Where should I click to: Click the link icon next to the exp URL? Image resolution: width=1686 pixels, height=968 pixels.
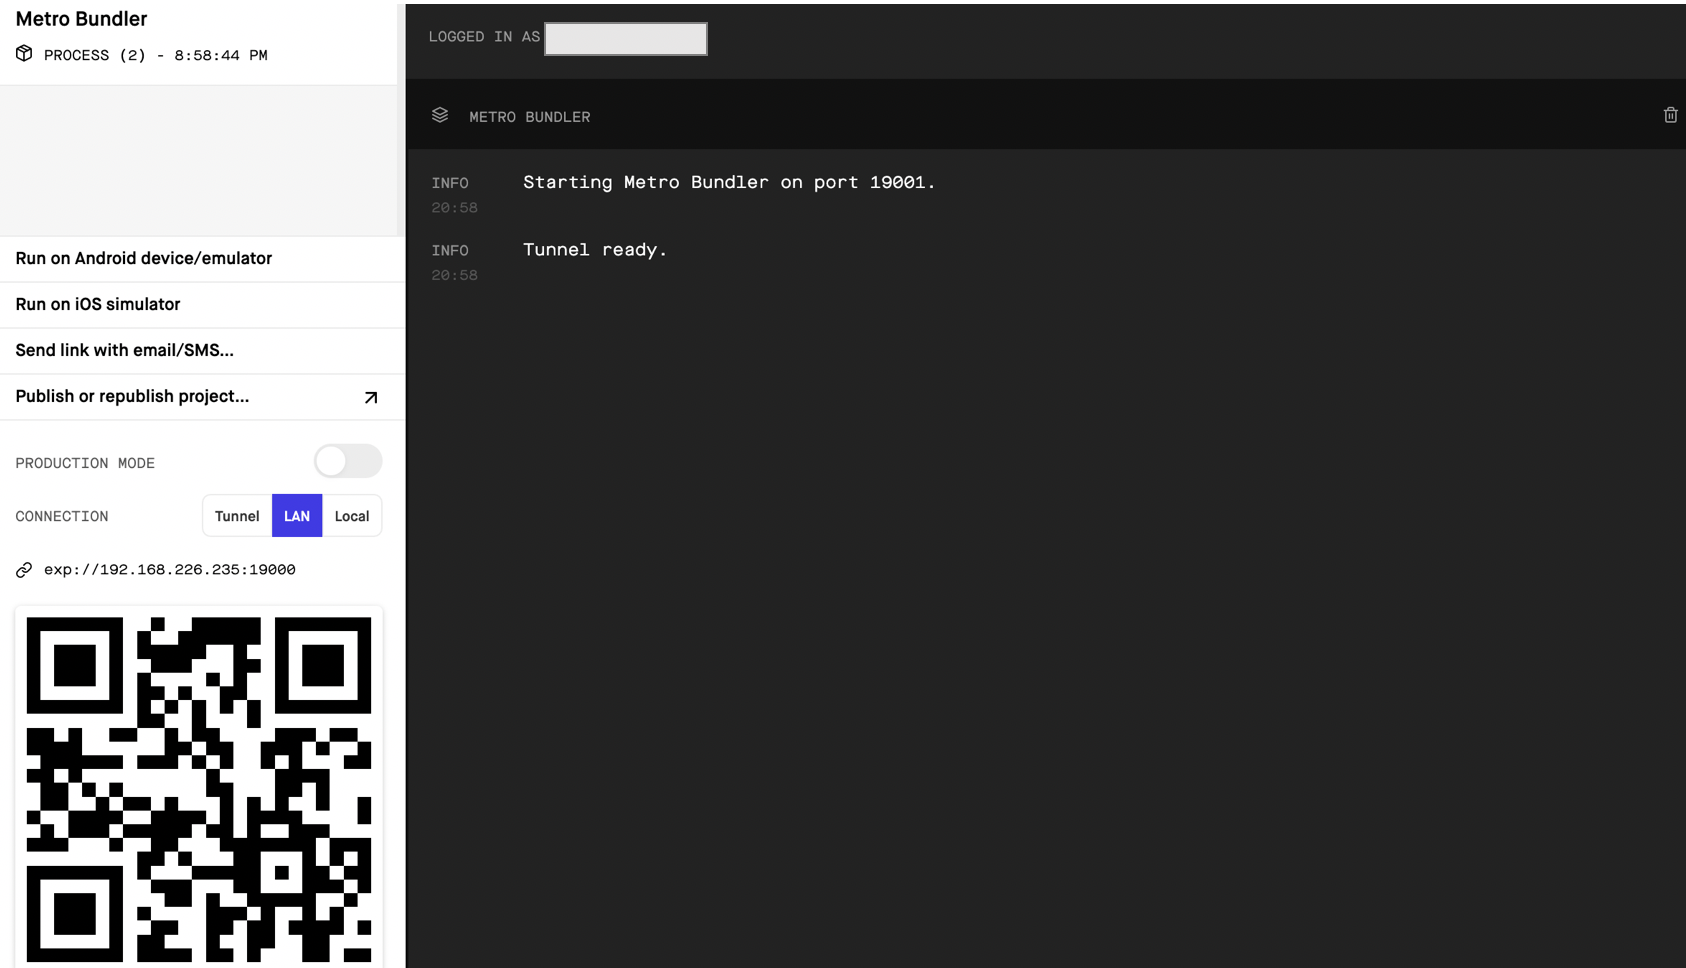pos(23,569)
